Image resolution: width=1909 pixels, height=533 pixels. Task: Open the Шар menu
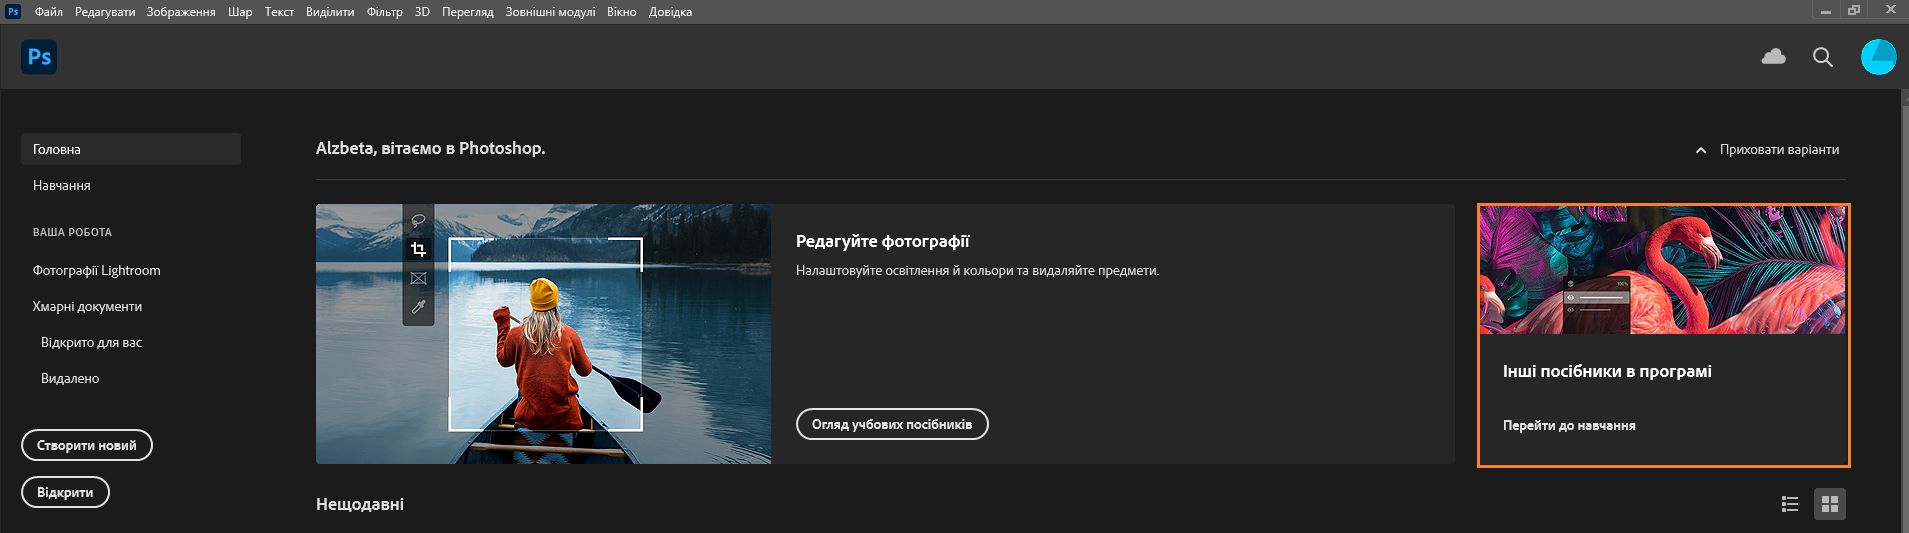pos(240,12)
